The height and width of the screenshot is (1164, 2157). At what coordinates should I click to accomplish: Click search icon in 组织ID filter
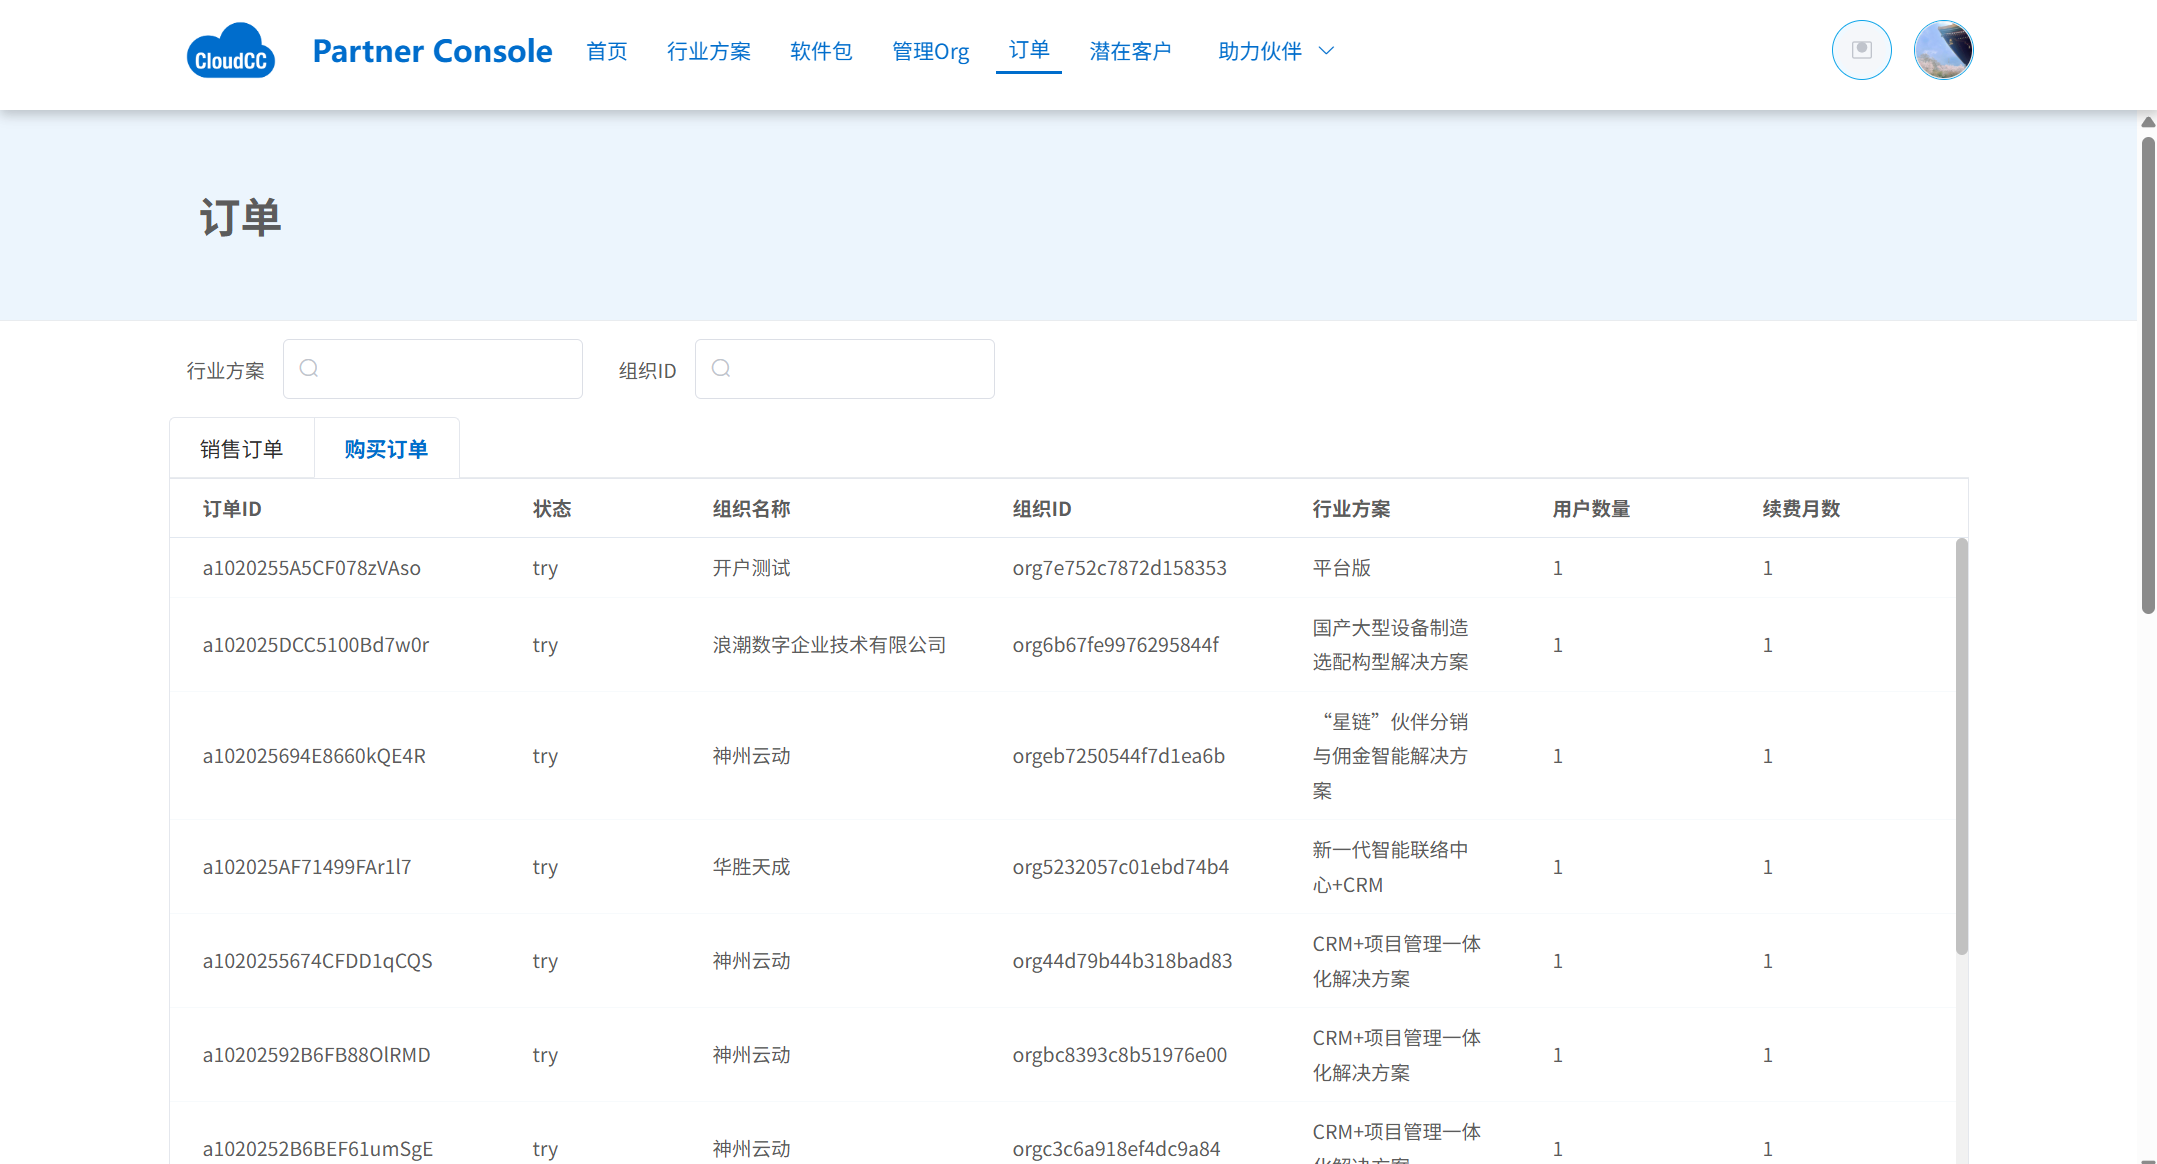pos(721,369)
